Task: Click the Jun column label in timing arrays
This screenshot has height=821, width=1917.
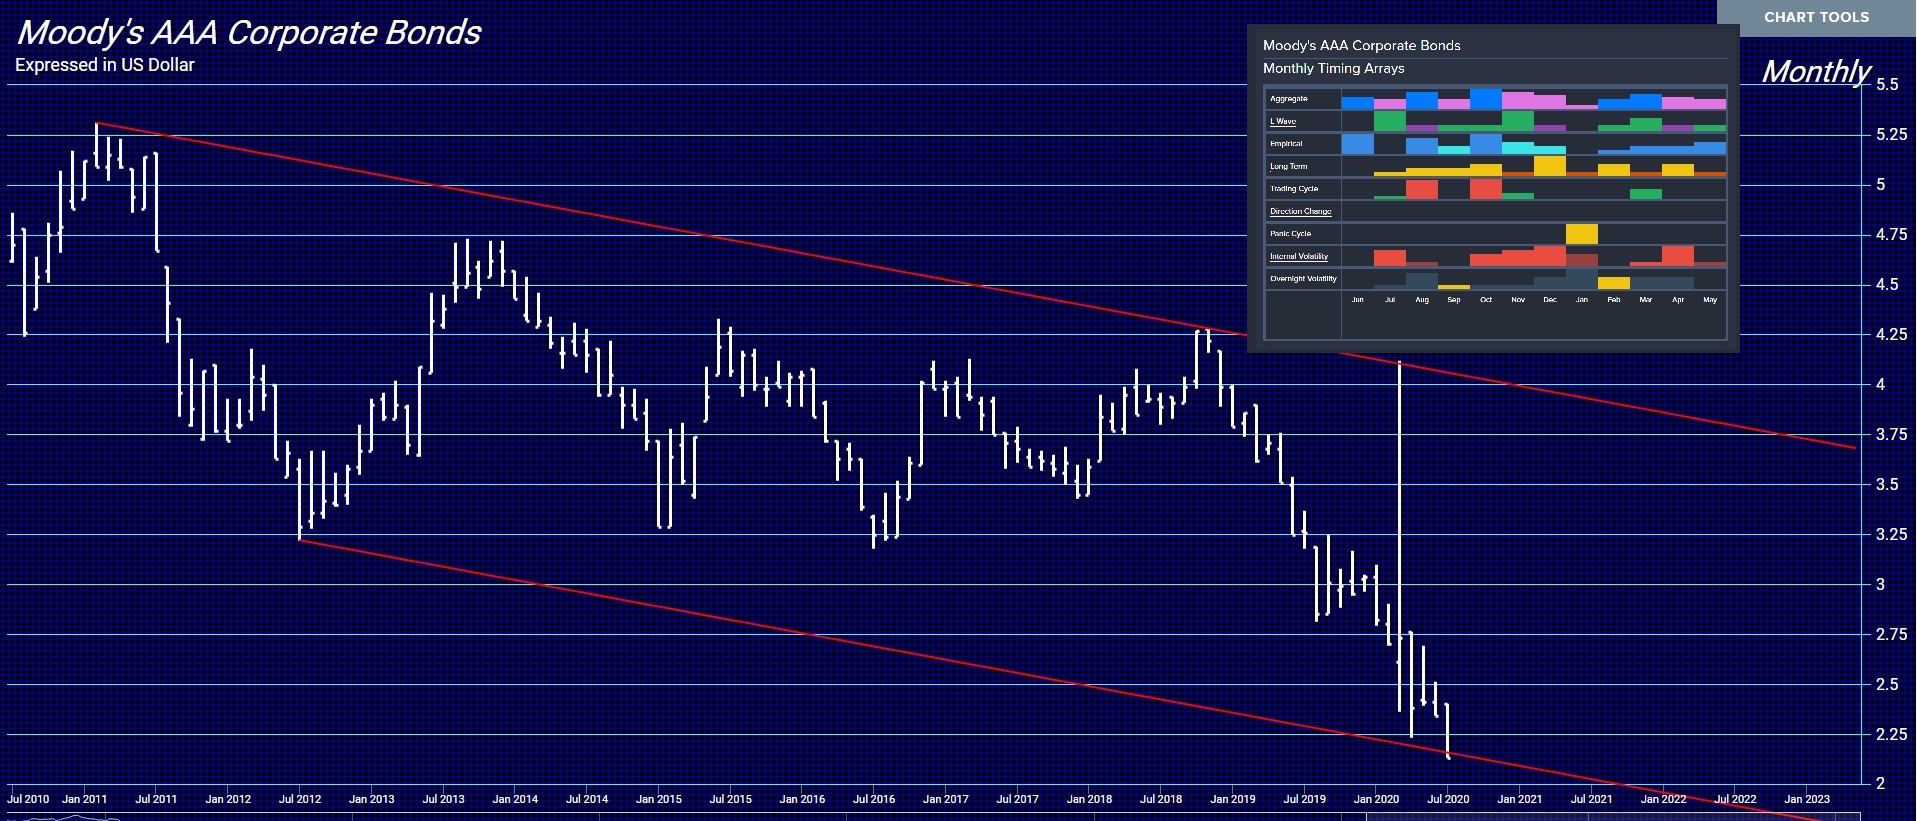Action: tap(1357, 300)
